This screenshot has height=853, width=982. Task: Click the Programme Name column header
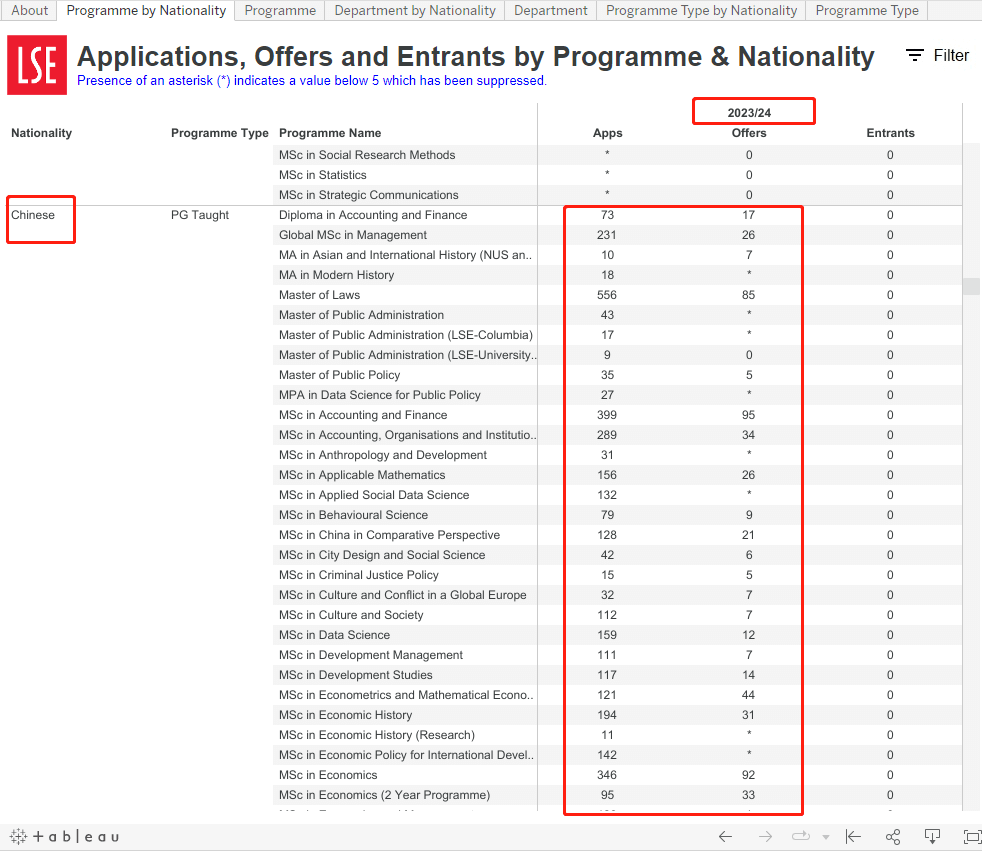point(330,133)
